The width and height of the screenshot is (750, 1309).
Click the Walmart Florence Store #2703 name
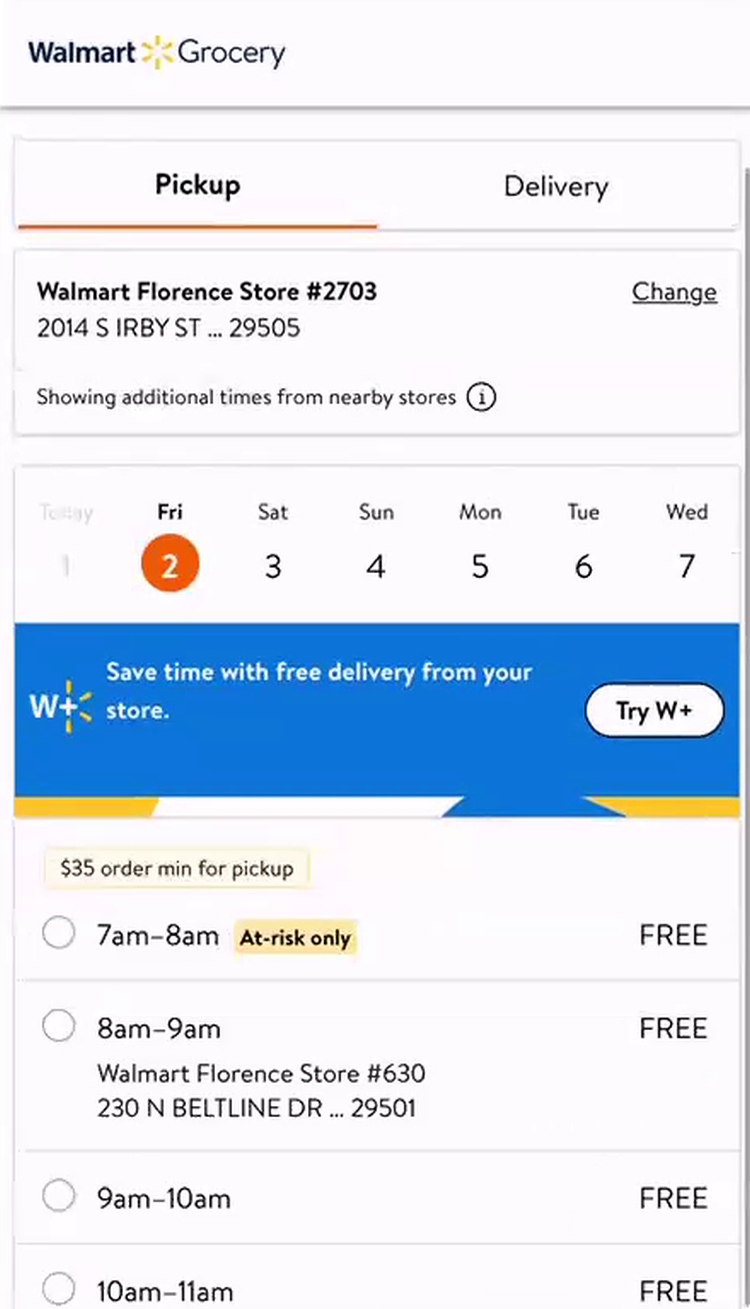(207, 292)
